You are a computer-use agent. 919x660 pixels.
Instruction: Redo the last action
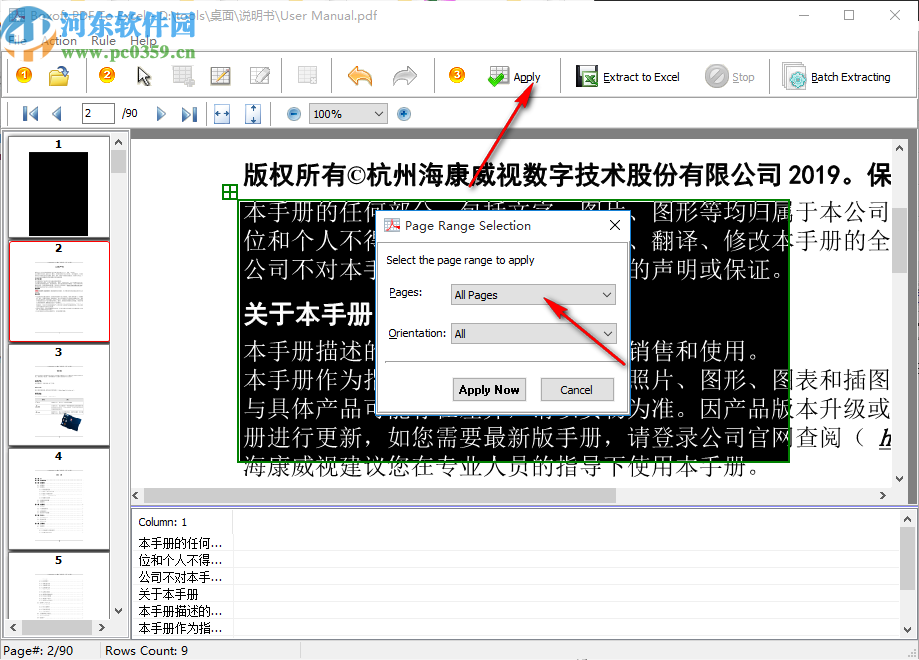pyautogui.click(x=406, y=75)
